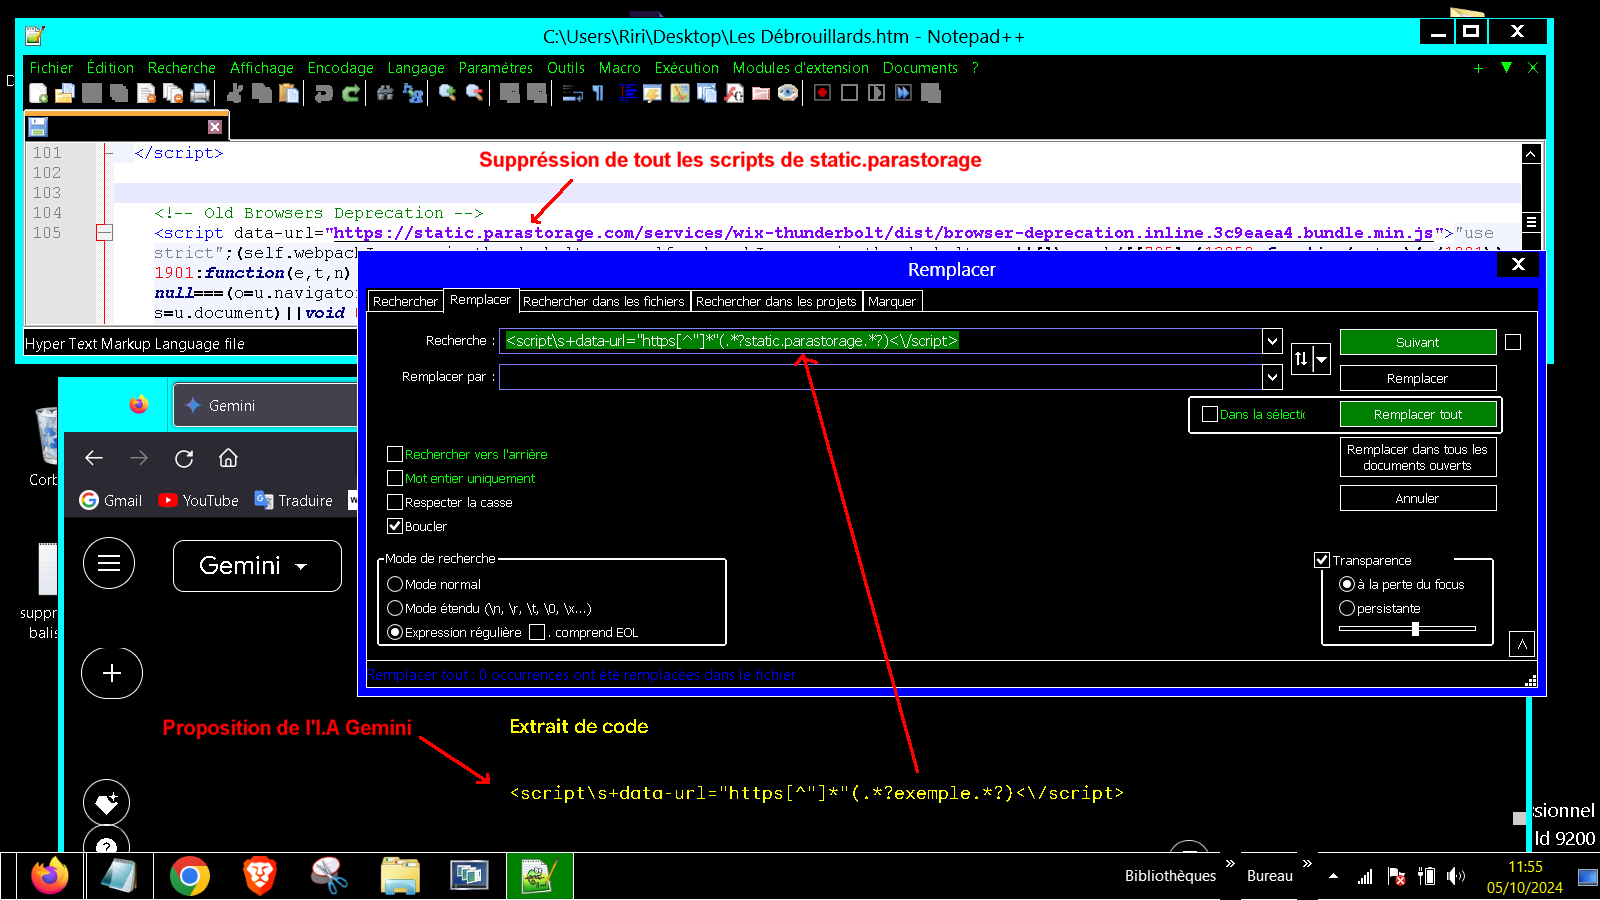The image size is (1600, 900).
Task: Start a new chat with plus button
Action: [112, 673]
